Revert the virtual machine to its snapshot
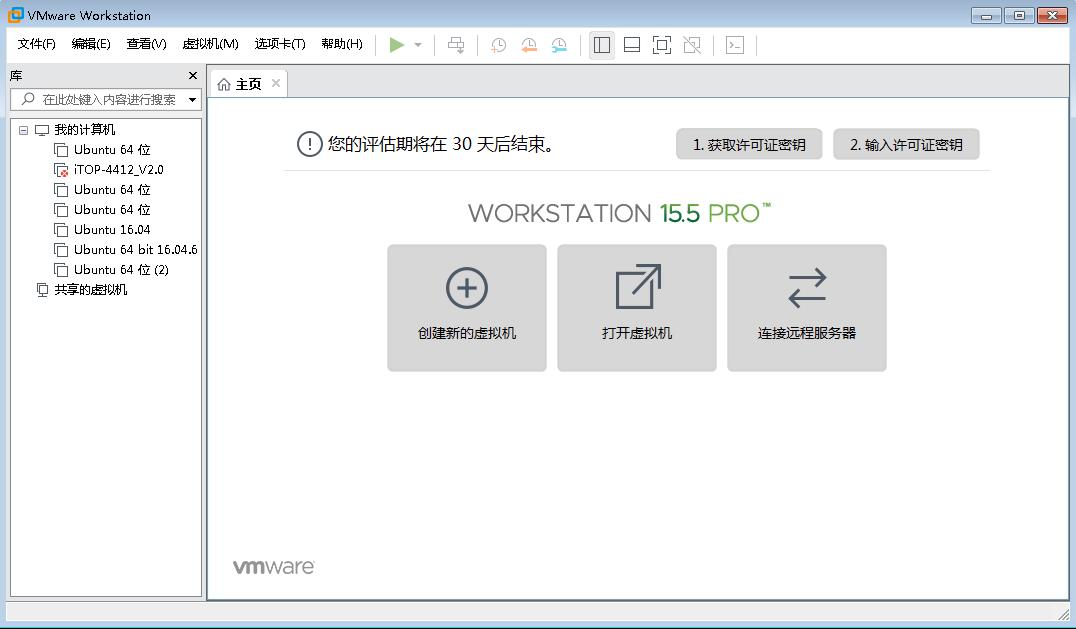The width and height of the screenshot is (1076, 629). coord(527,44)
